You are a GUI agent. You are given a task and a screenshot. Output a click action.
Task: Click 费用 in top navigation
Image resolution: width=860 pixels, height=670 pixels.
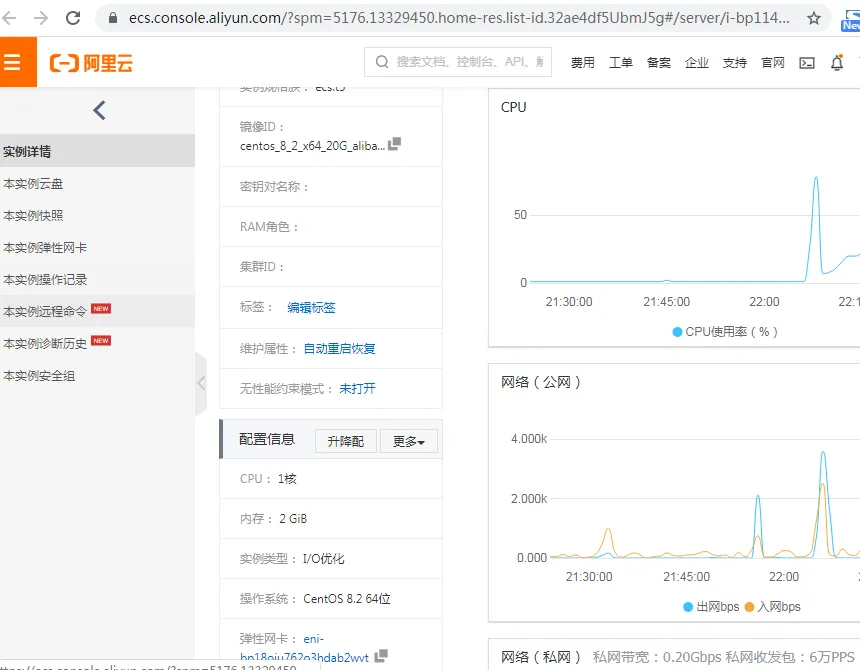click(x=582, y=63)
